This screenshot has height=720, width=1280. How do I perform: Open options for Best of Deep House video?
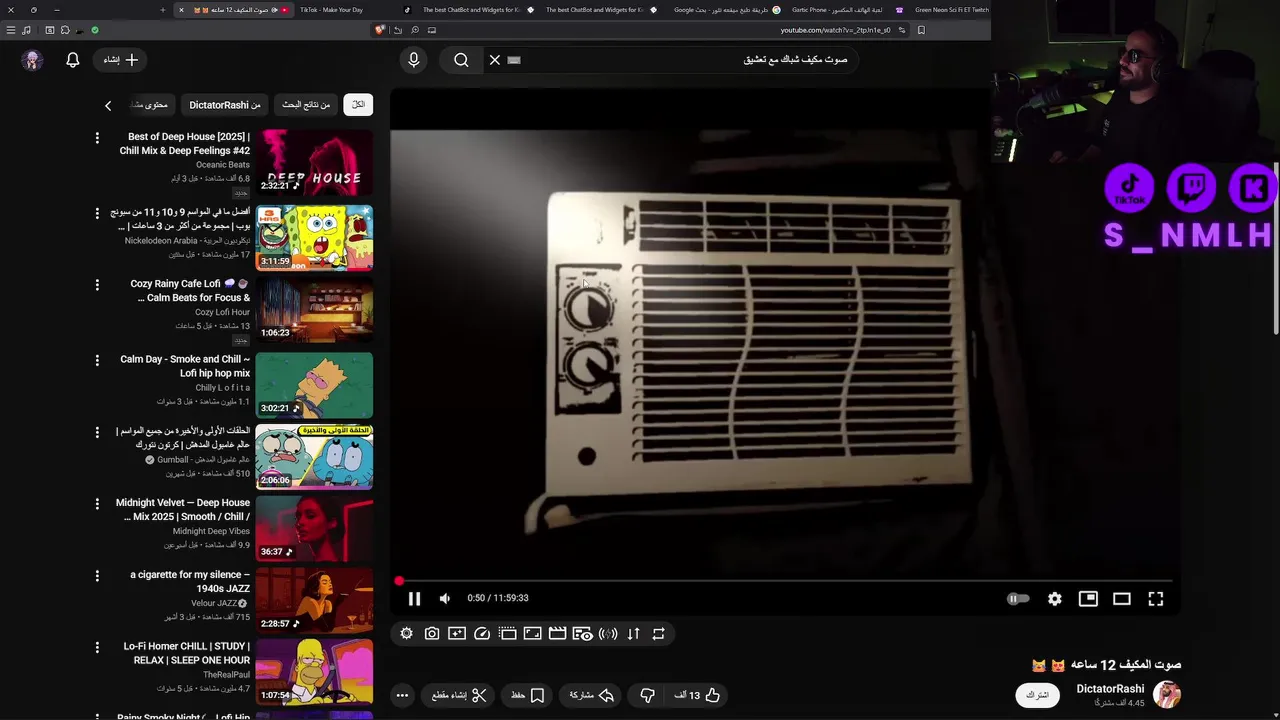click(x=97, y=137)
